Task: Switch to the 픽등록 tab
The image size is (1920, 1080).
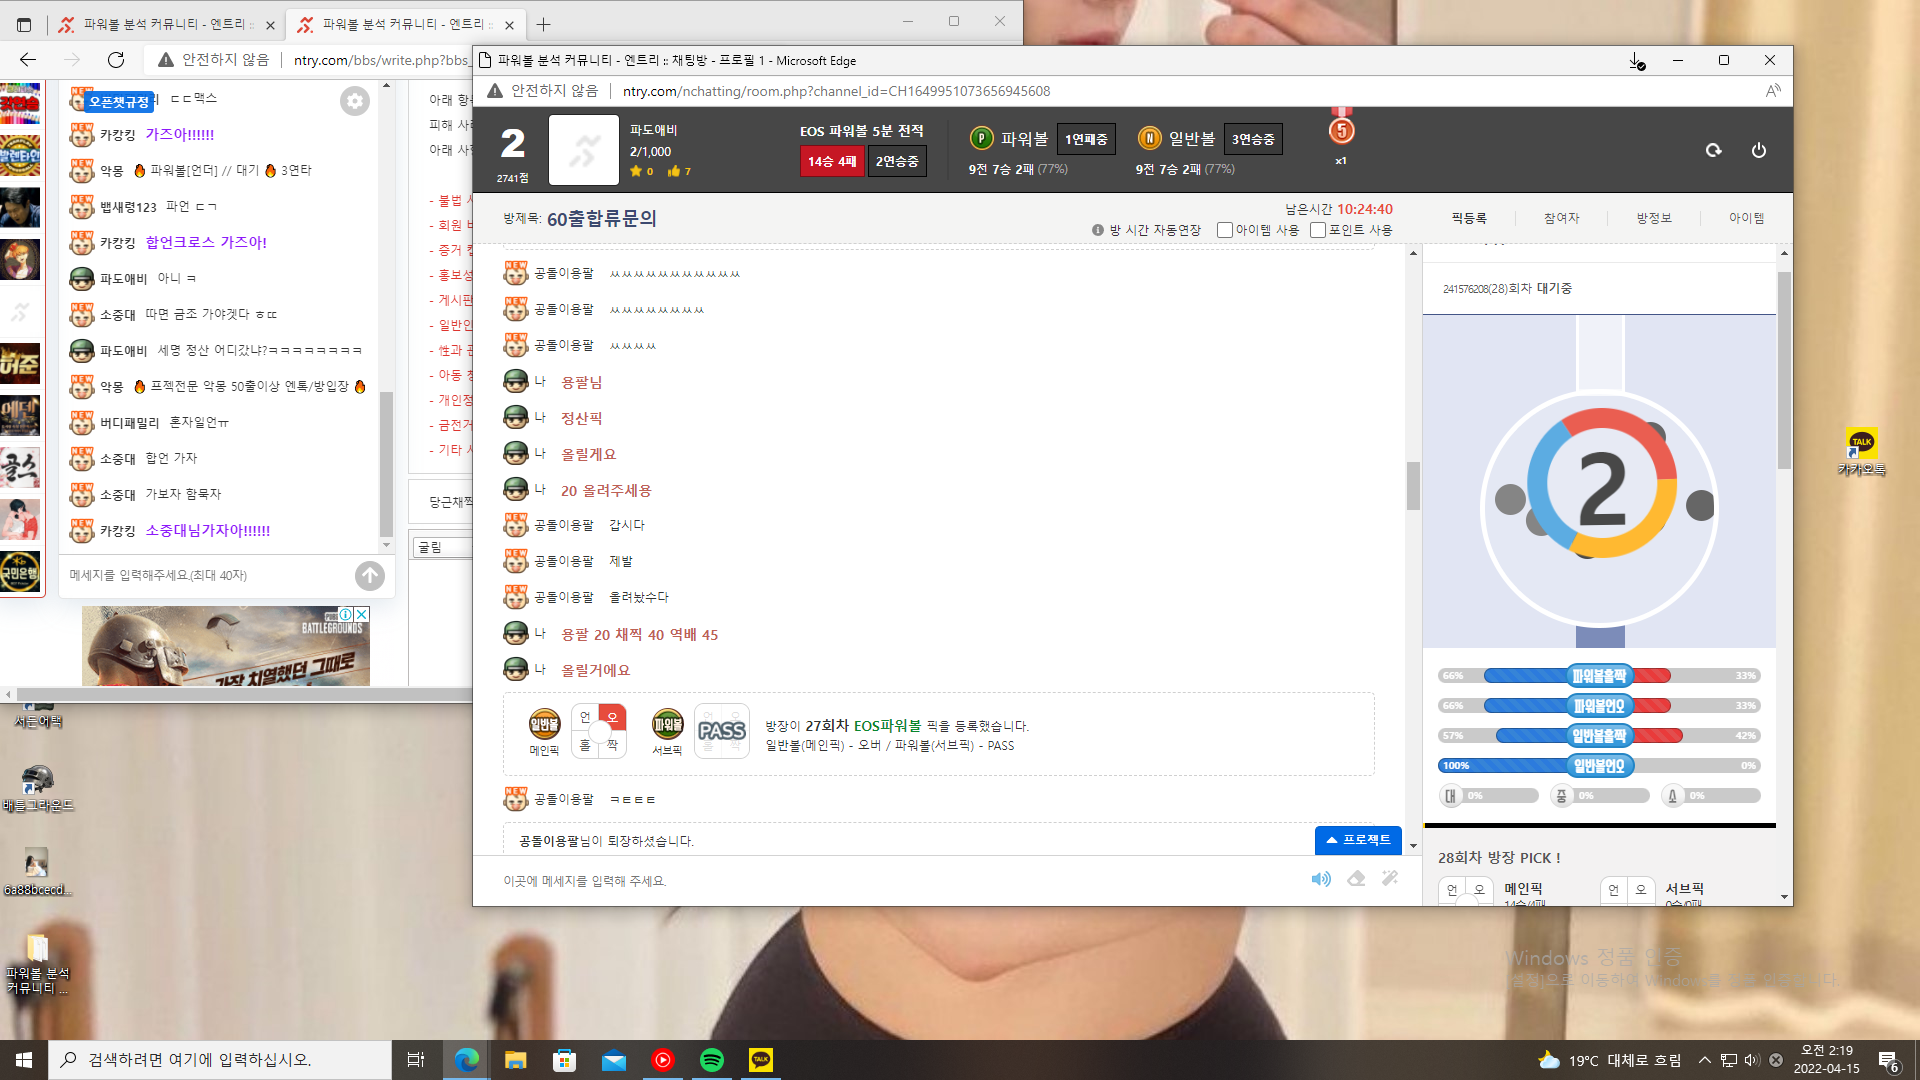Action: click(x=1469, y=218)
